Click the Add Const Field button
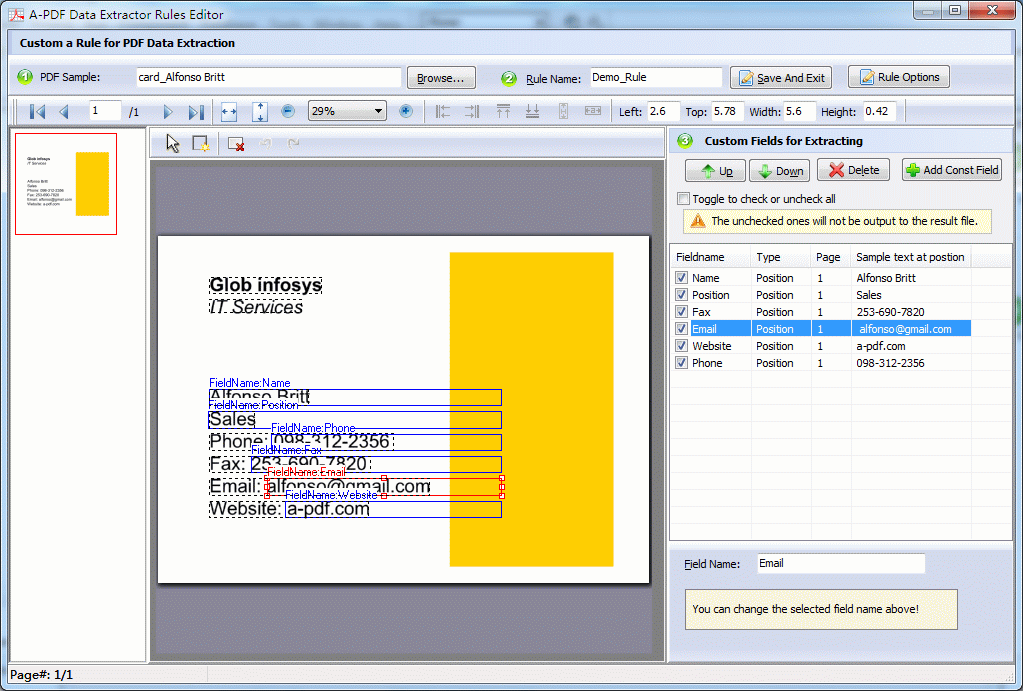 click(951, 169)
